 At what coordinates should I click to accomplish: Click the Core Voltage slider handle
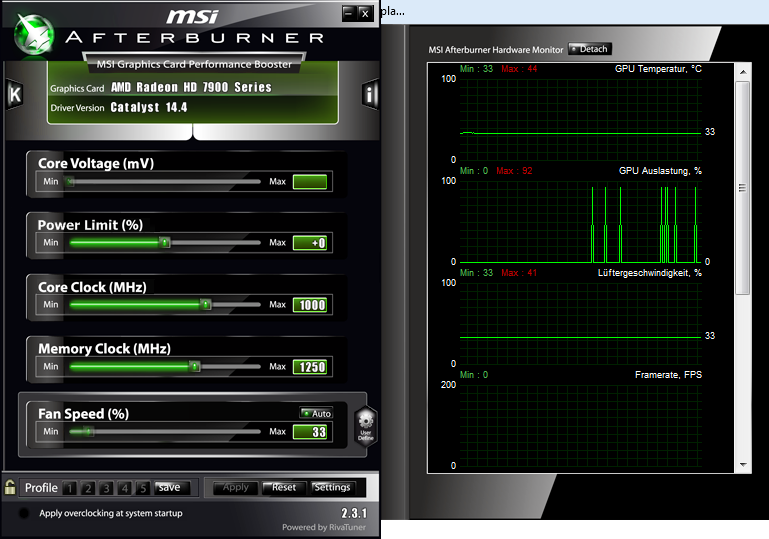click(70, 181)
